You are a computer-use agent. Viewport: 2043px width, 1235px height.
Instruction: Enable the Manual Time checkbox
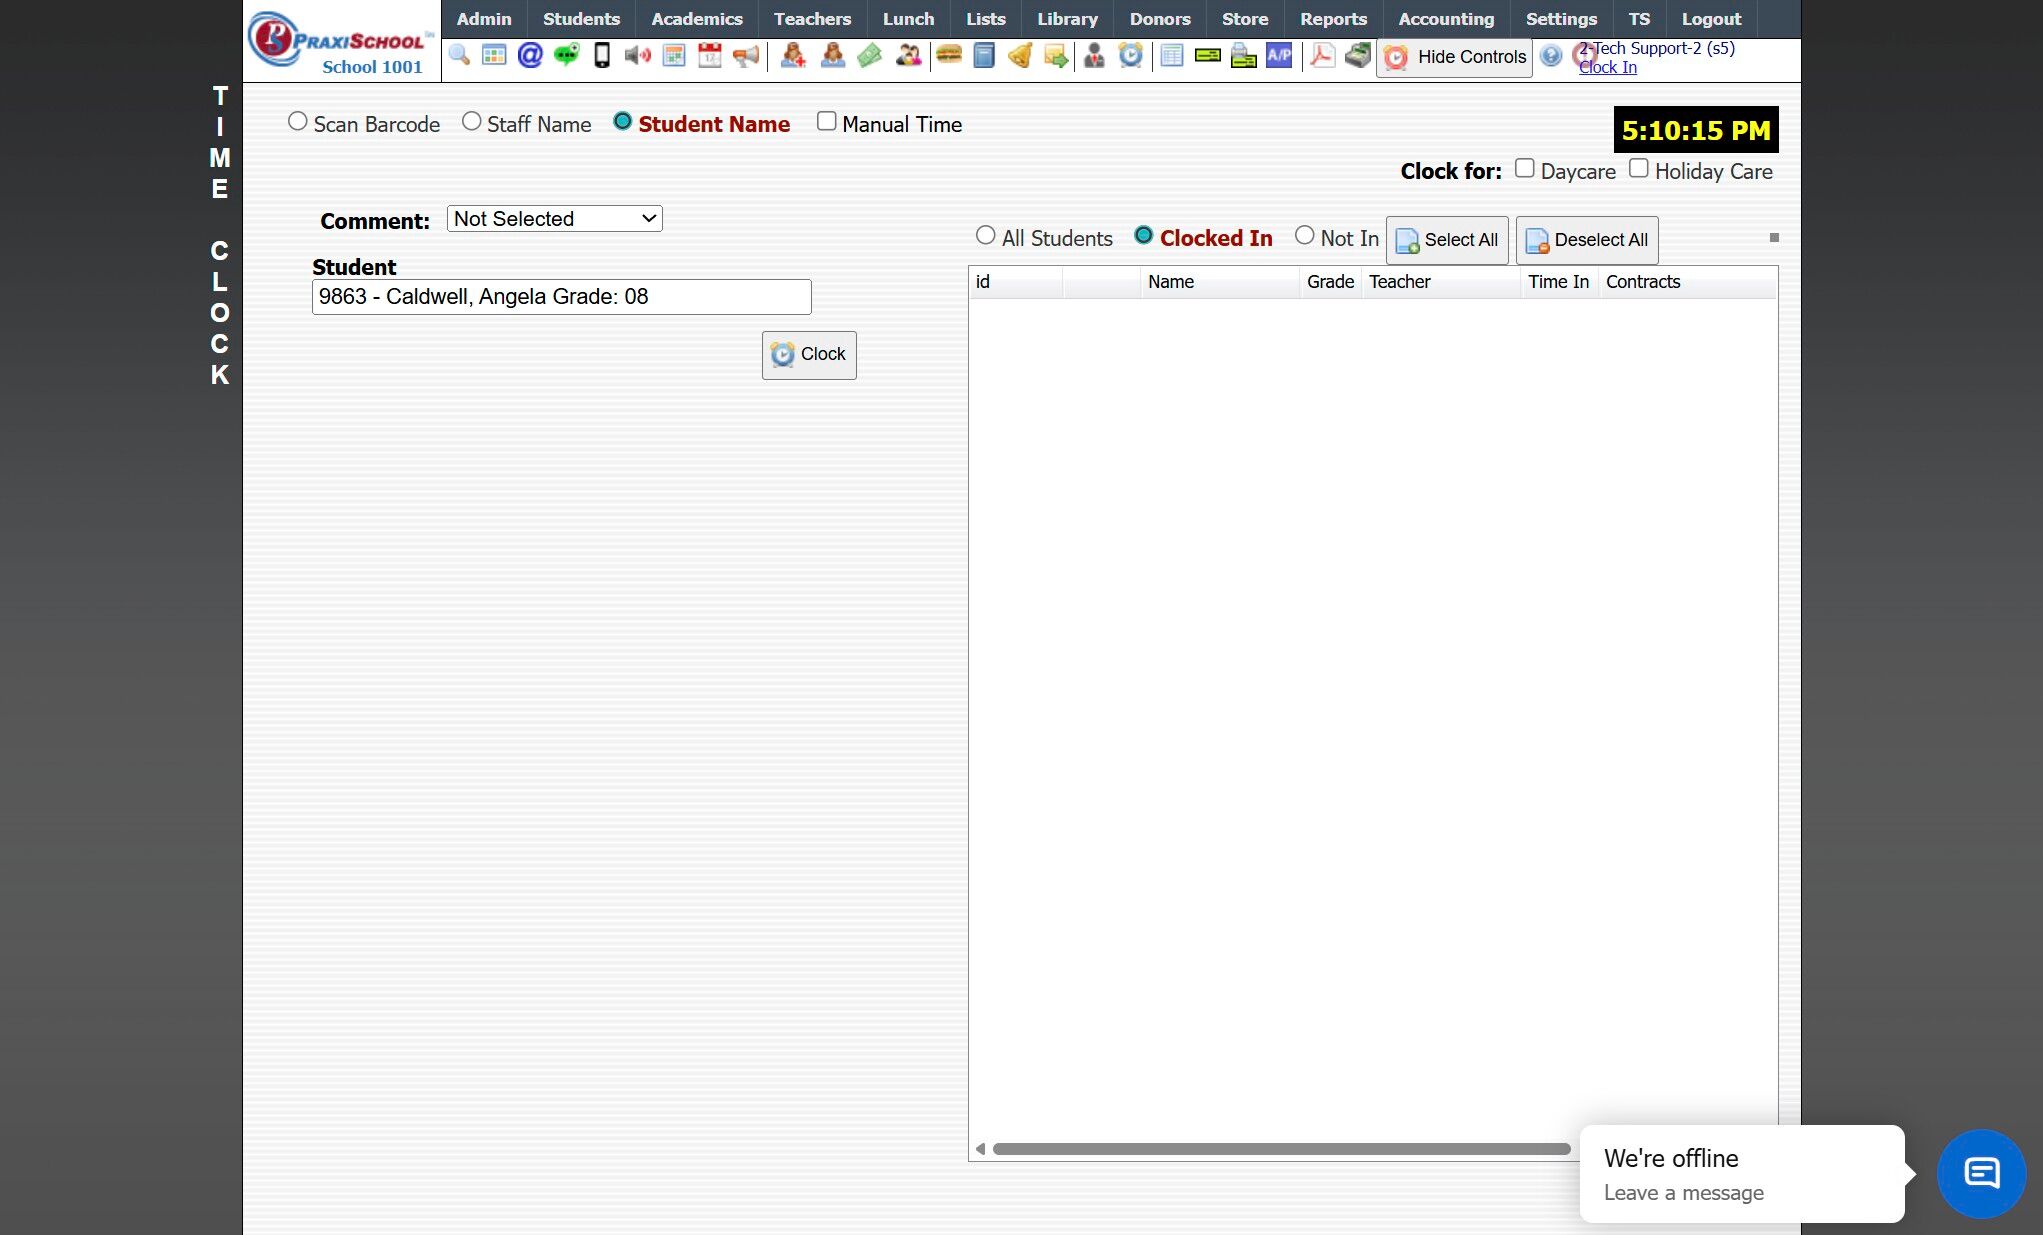(x=827, y=122)
